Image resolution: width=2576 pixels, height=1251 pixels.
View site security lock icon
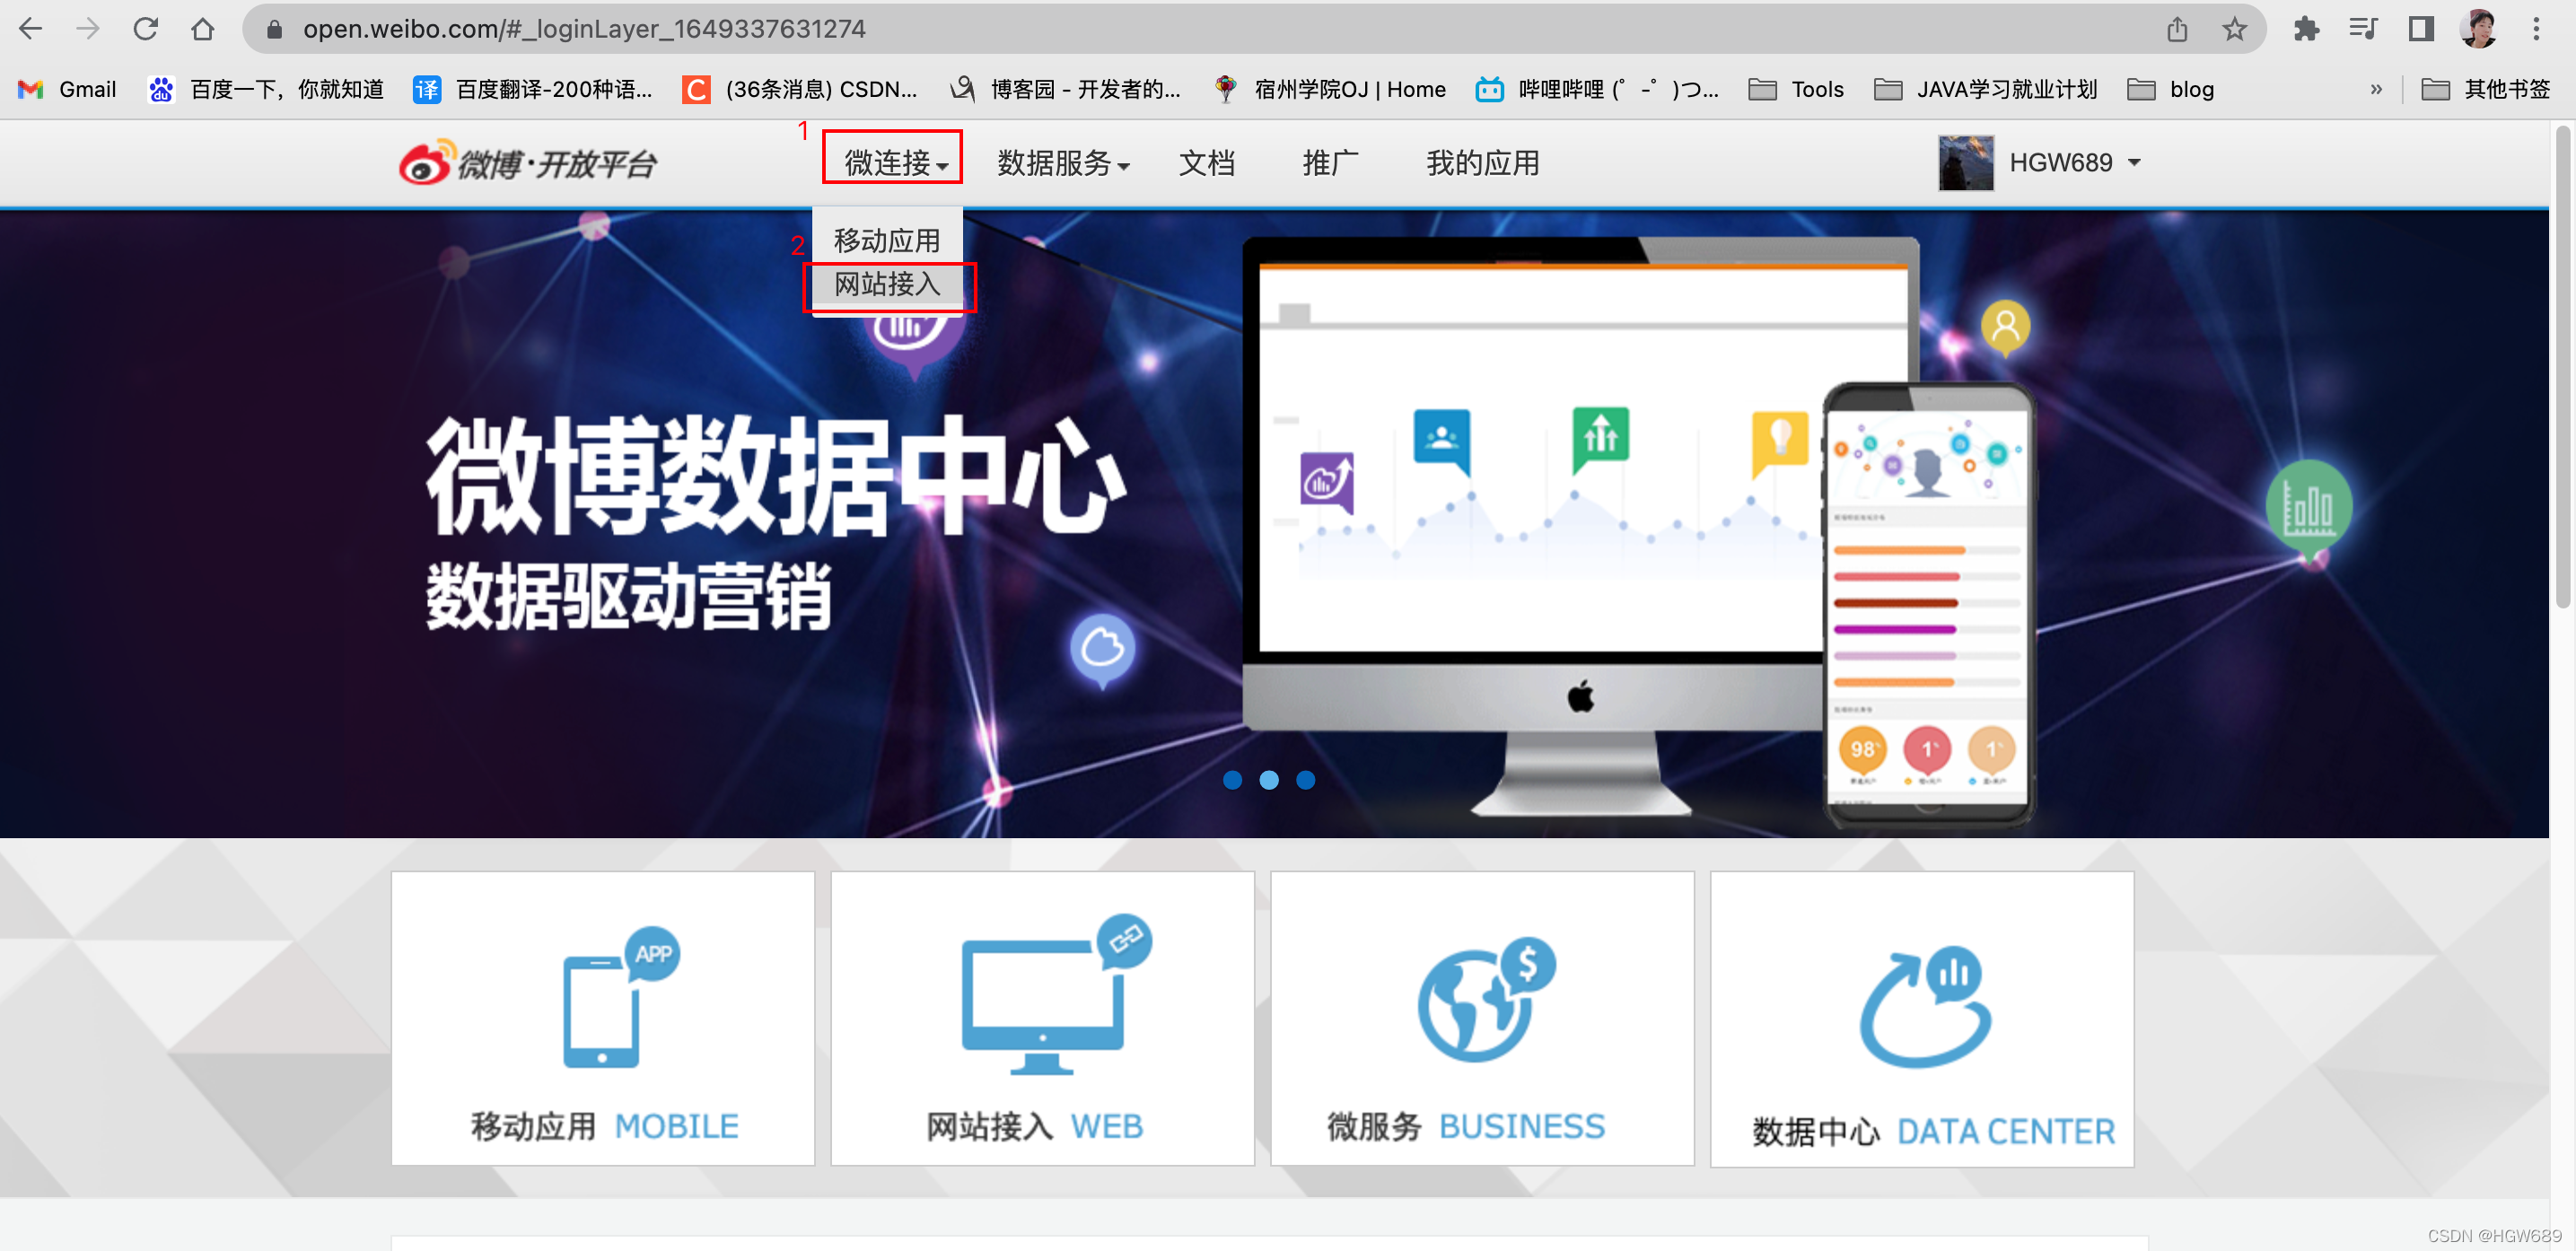[x=274, y=29]
